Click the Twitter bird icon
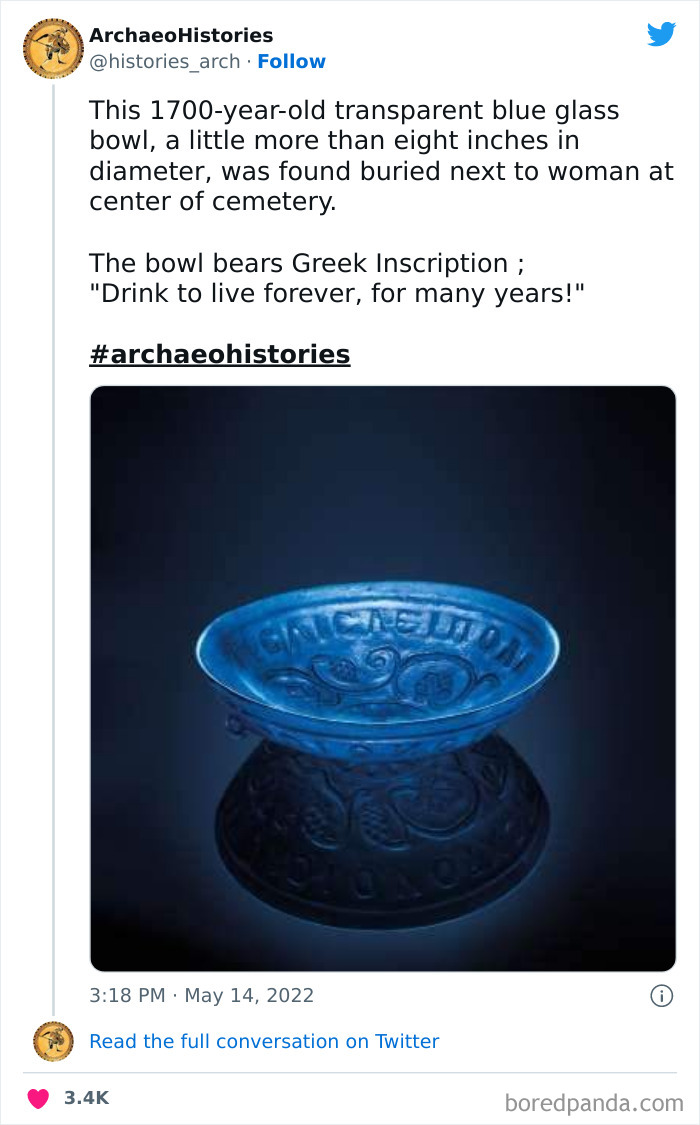The width and height of the screenshot is (700, 1125). click(662, 33)
